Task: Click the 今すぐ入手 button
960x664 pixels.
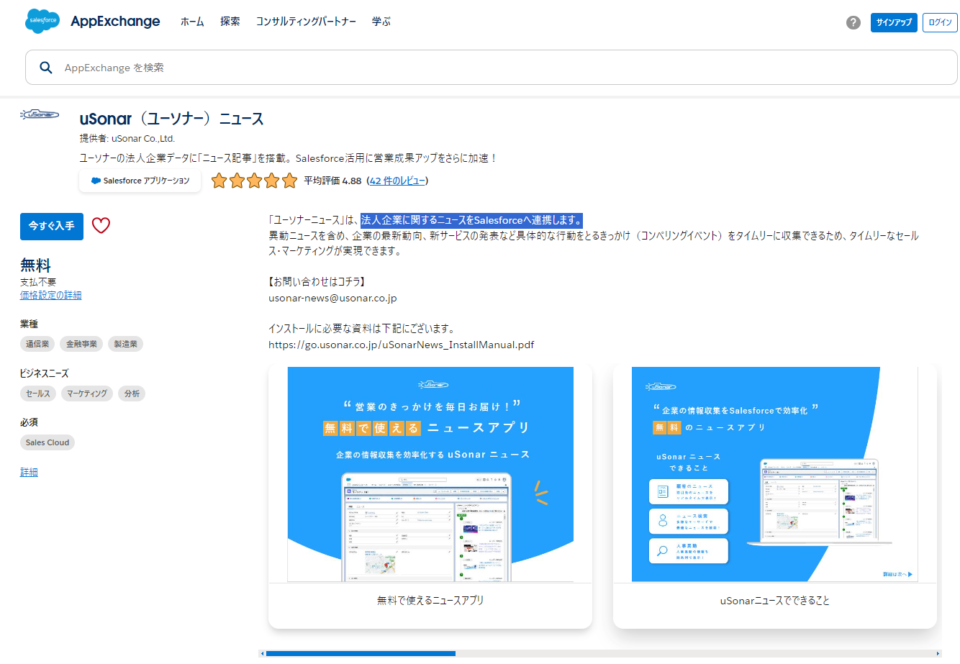Action: (x=51, y=227)
